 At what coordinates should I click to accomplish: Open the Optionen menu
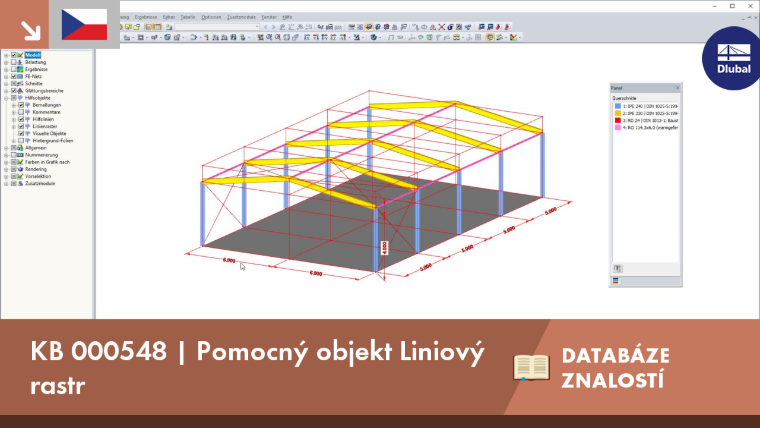click(x=211, y=17)
